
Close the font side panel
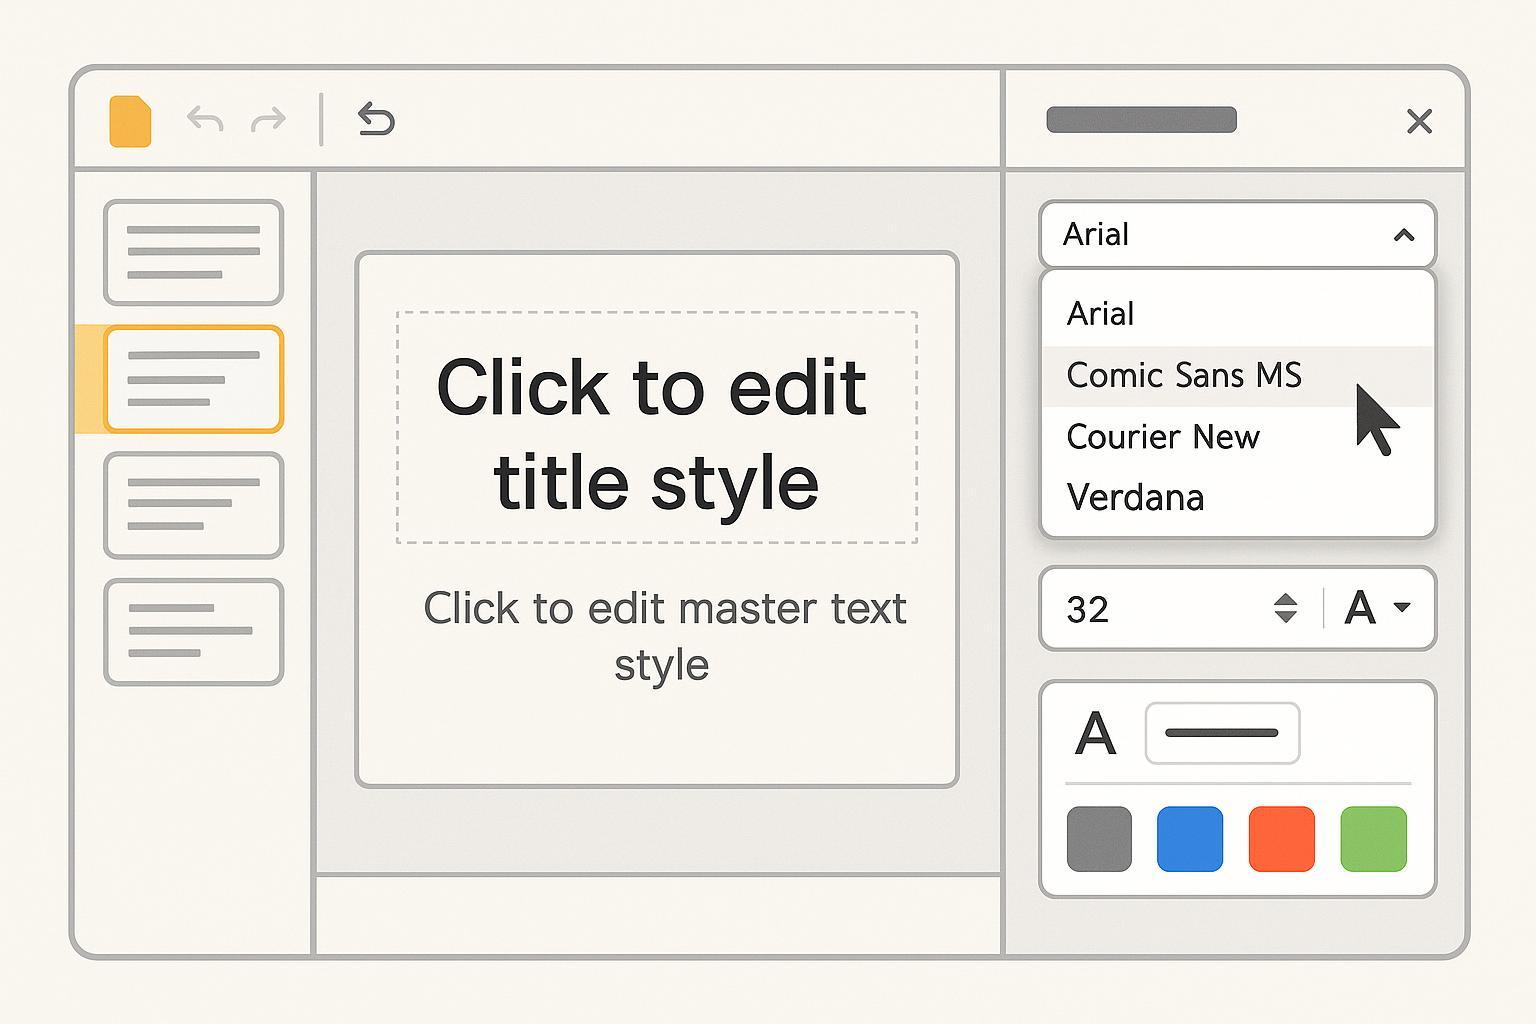[1419, 121]
